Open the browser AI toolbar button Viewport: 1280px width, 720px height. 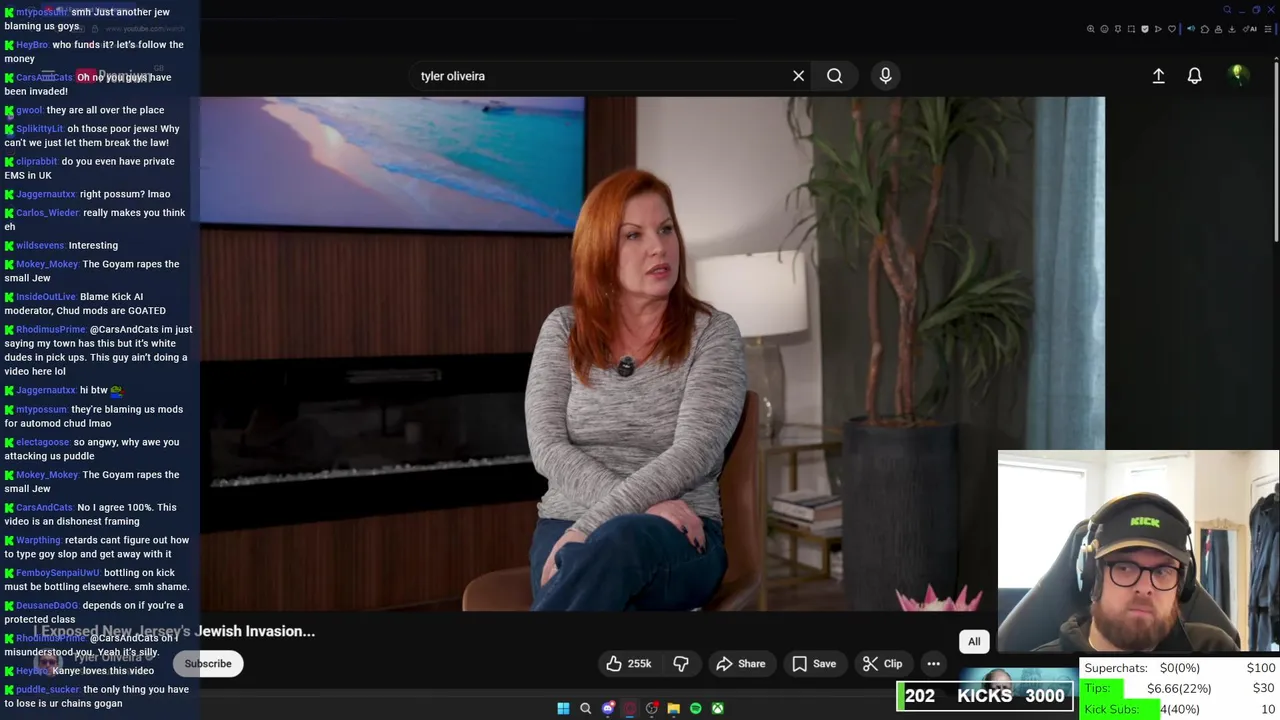[x=1250, y=29]
